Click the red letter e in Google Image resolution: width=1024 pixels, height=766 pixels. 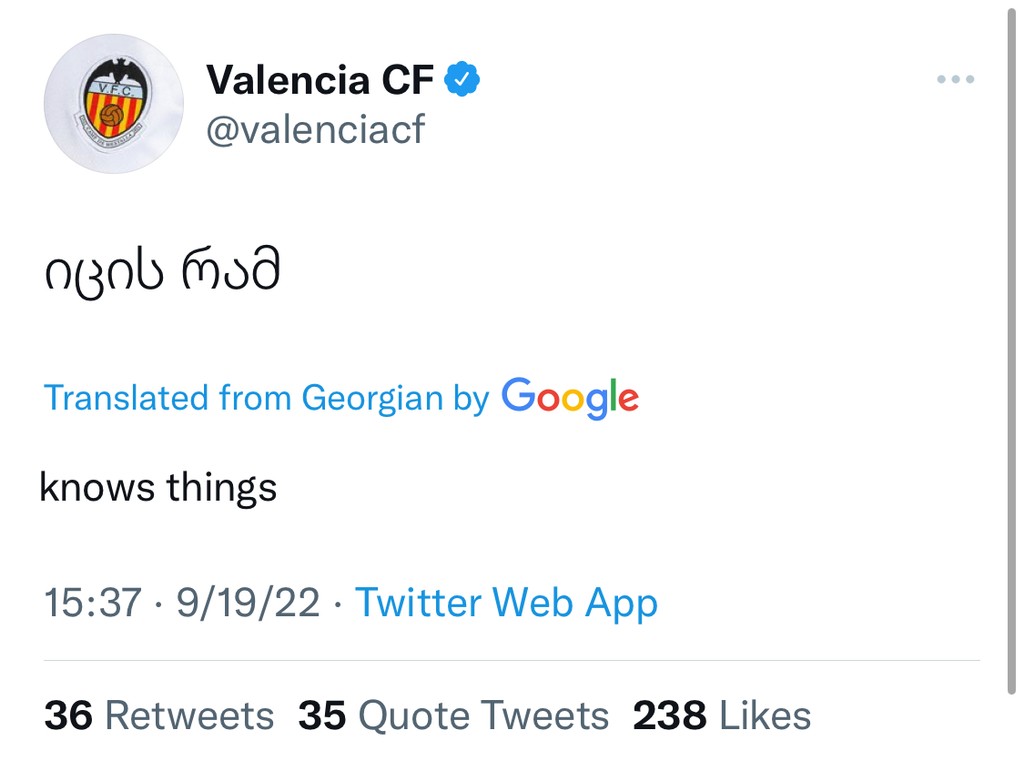click(627, 400)
